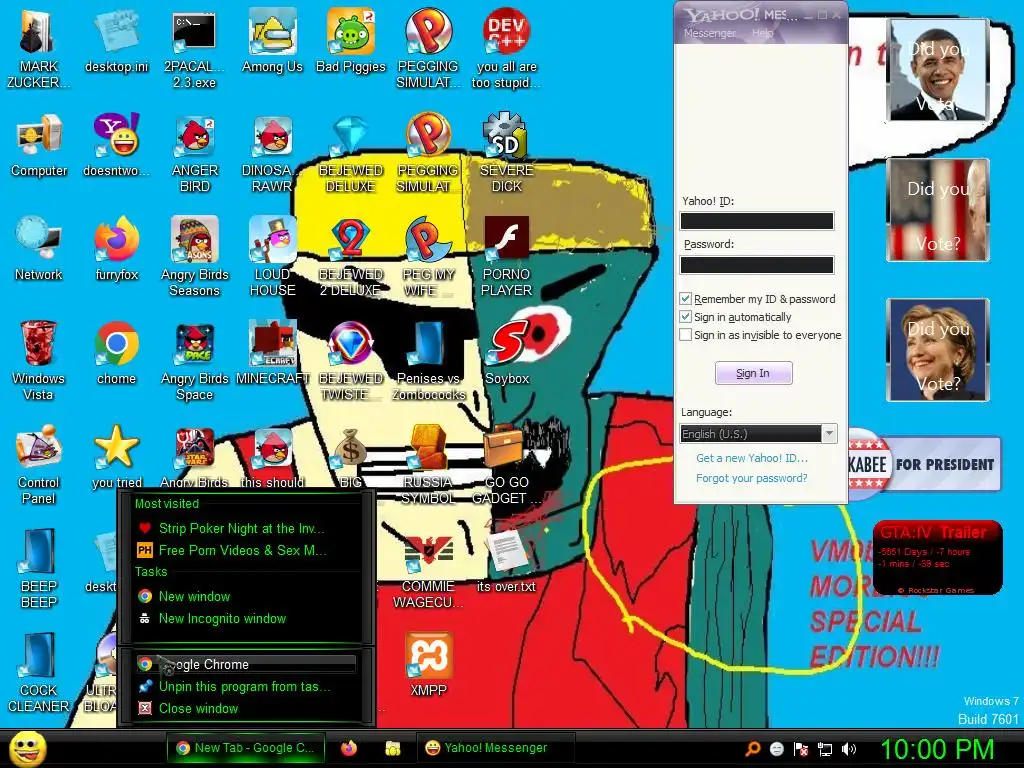1024x768 pixels.
Task: Follow 'Get a new Yahoo! ID...' link
Action: pos(752,458)
